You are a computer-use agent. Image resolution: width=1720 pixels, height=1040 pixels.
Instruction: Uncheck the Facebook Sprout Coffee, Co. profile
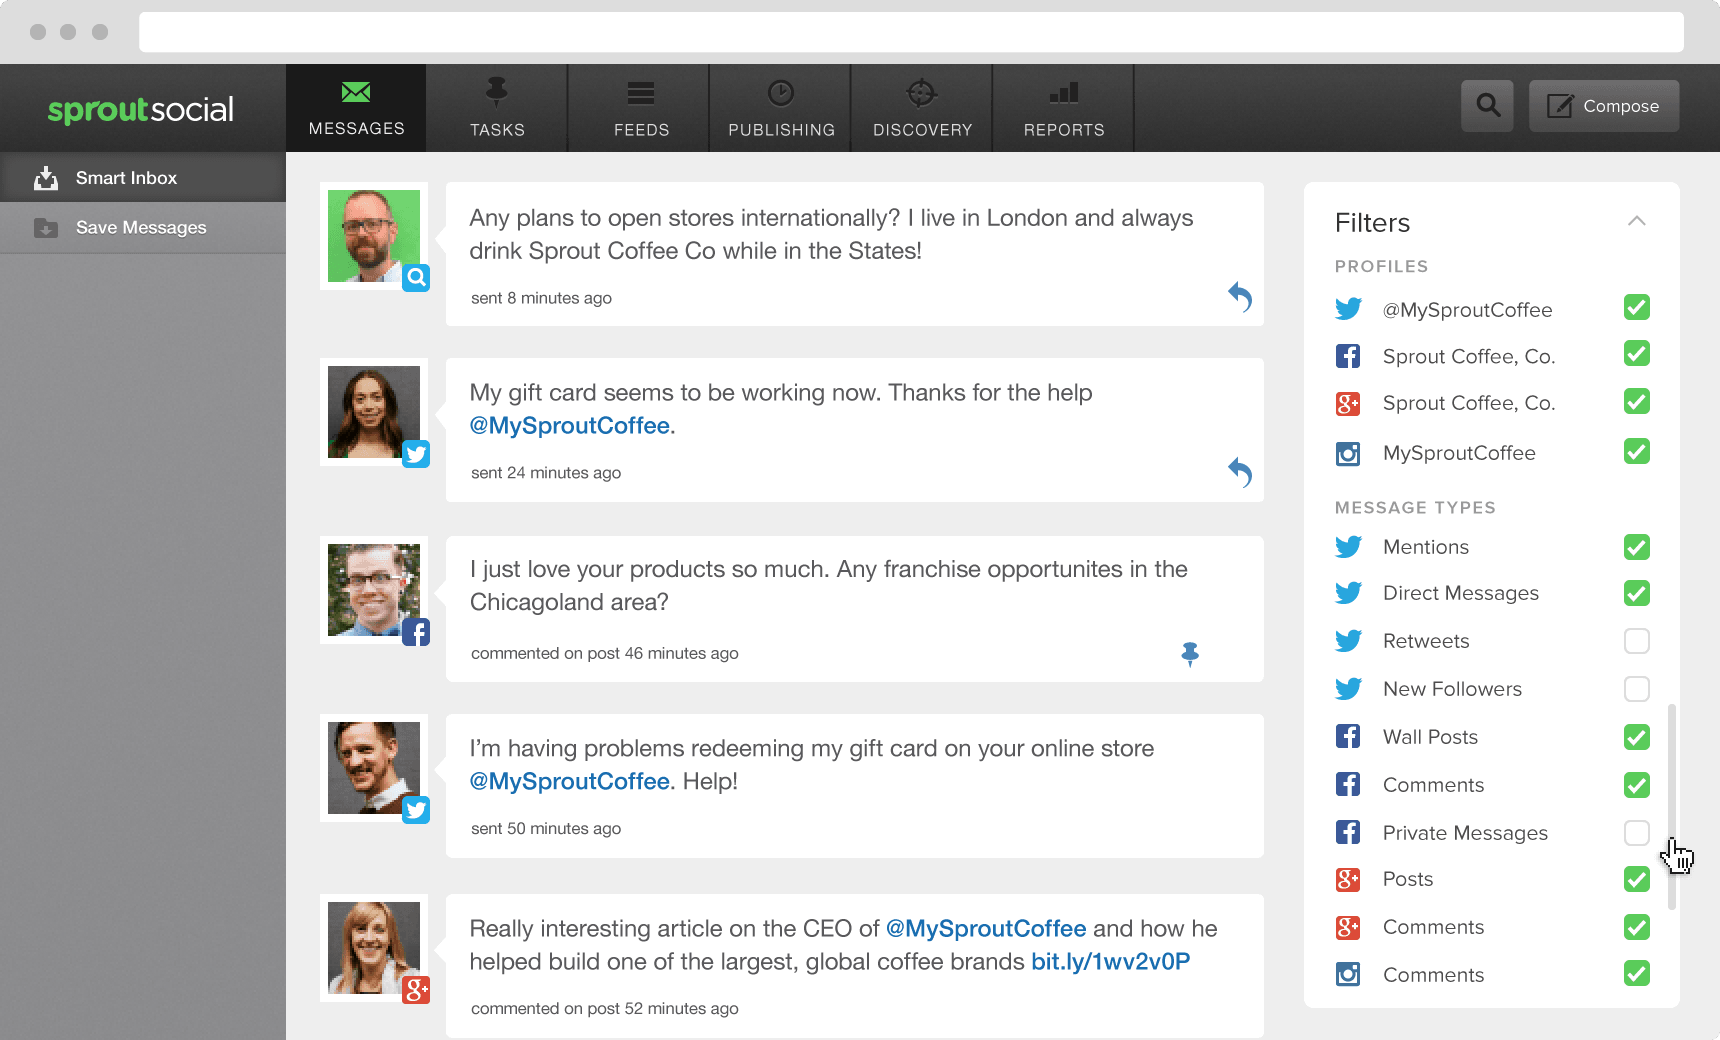(x=1637, y=354)
